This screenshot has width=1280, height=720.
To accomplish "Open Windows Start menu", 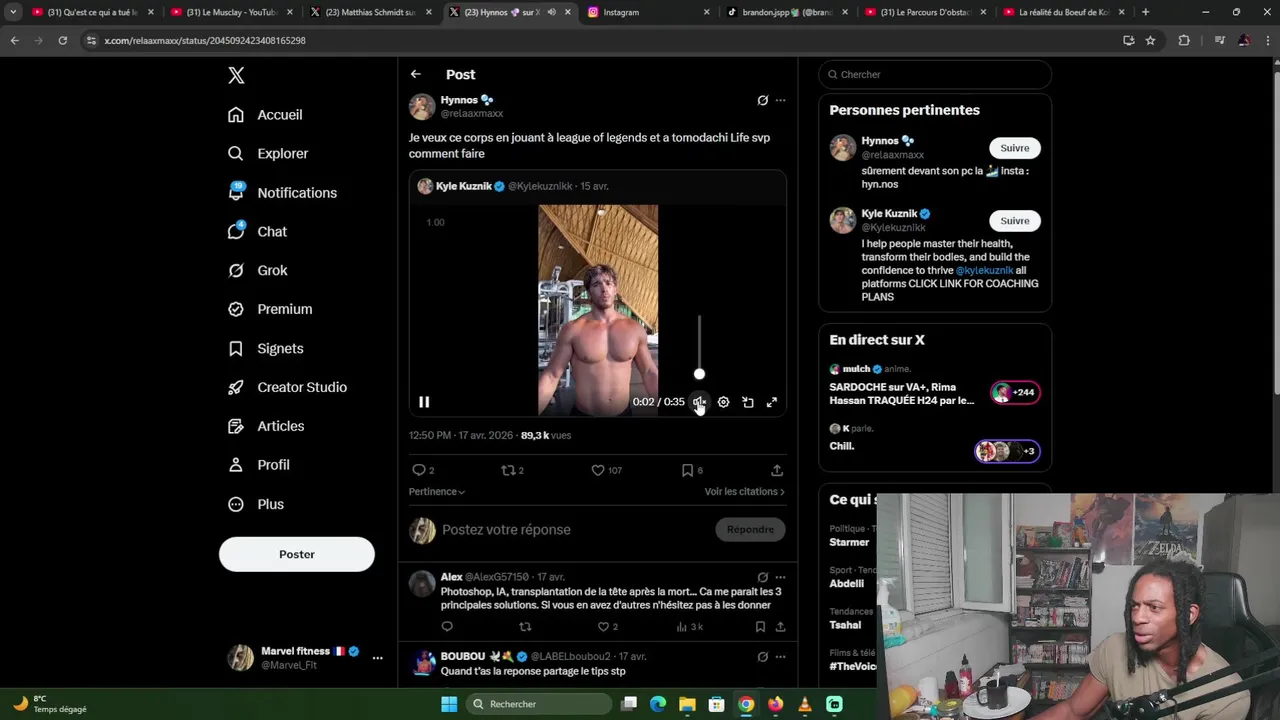I will pos(449,704).
